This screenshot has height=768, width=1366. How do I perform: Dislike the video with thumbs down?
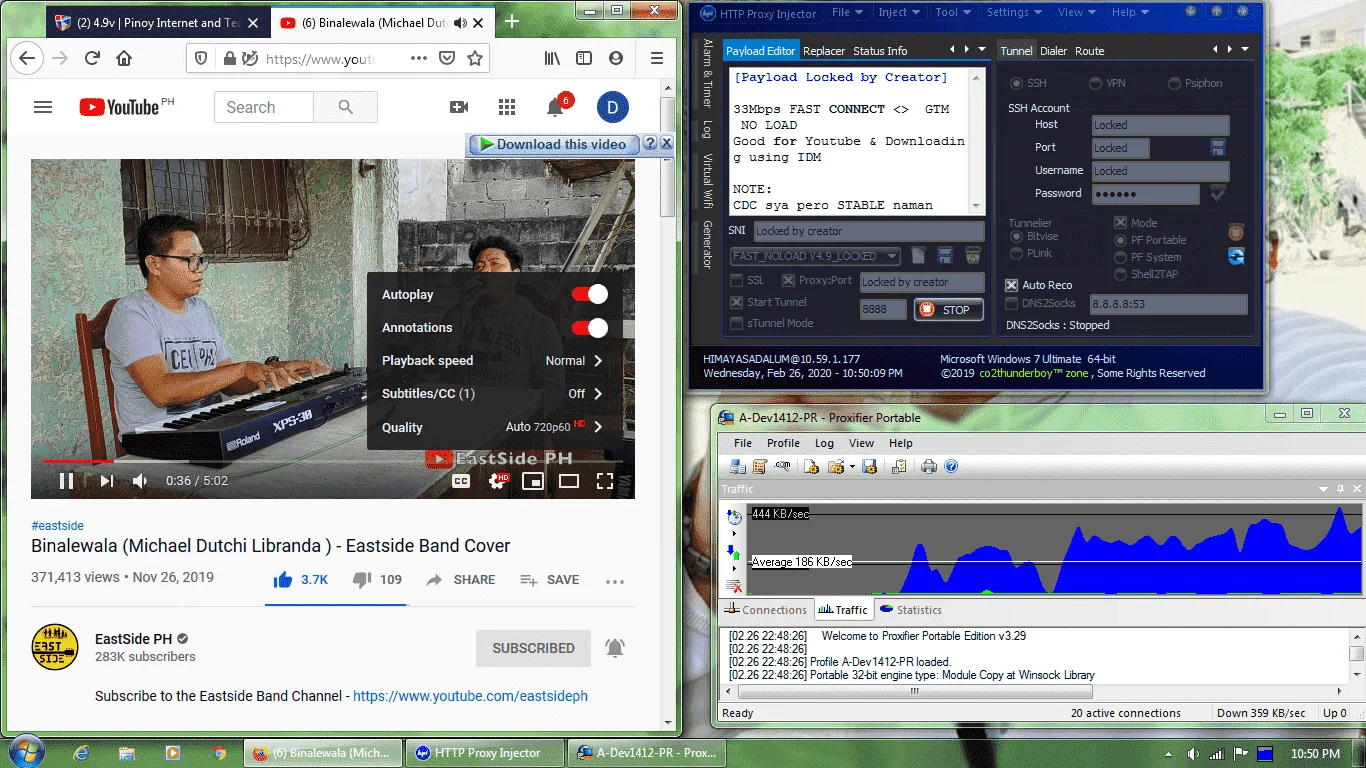click(362, 579)
